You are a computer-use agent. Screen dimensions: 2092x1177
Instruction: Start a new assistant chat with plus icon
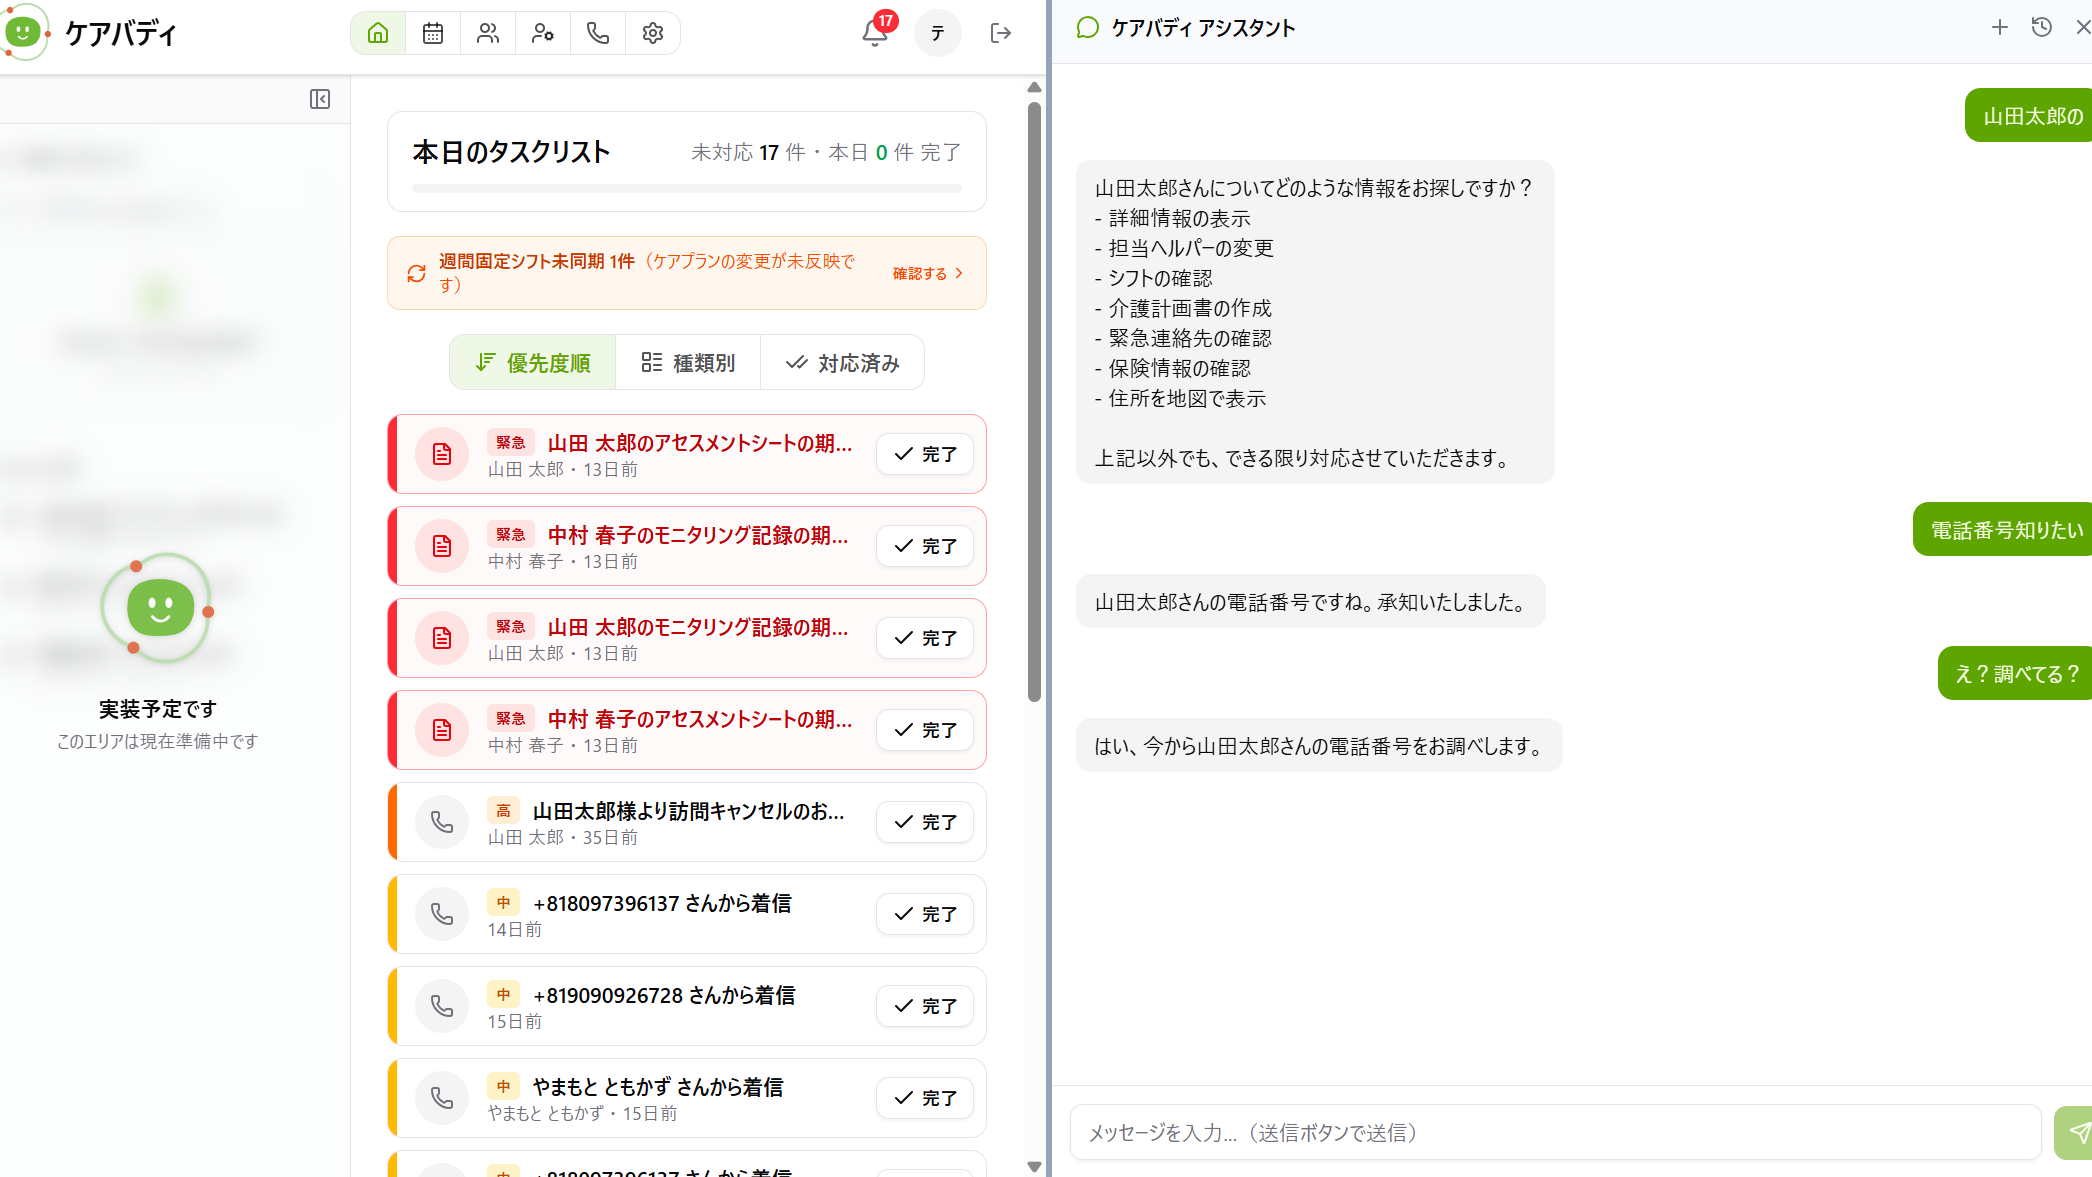(1999, 28)
